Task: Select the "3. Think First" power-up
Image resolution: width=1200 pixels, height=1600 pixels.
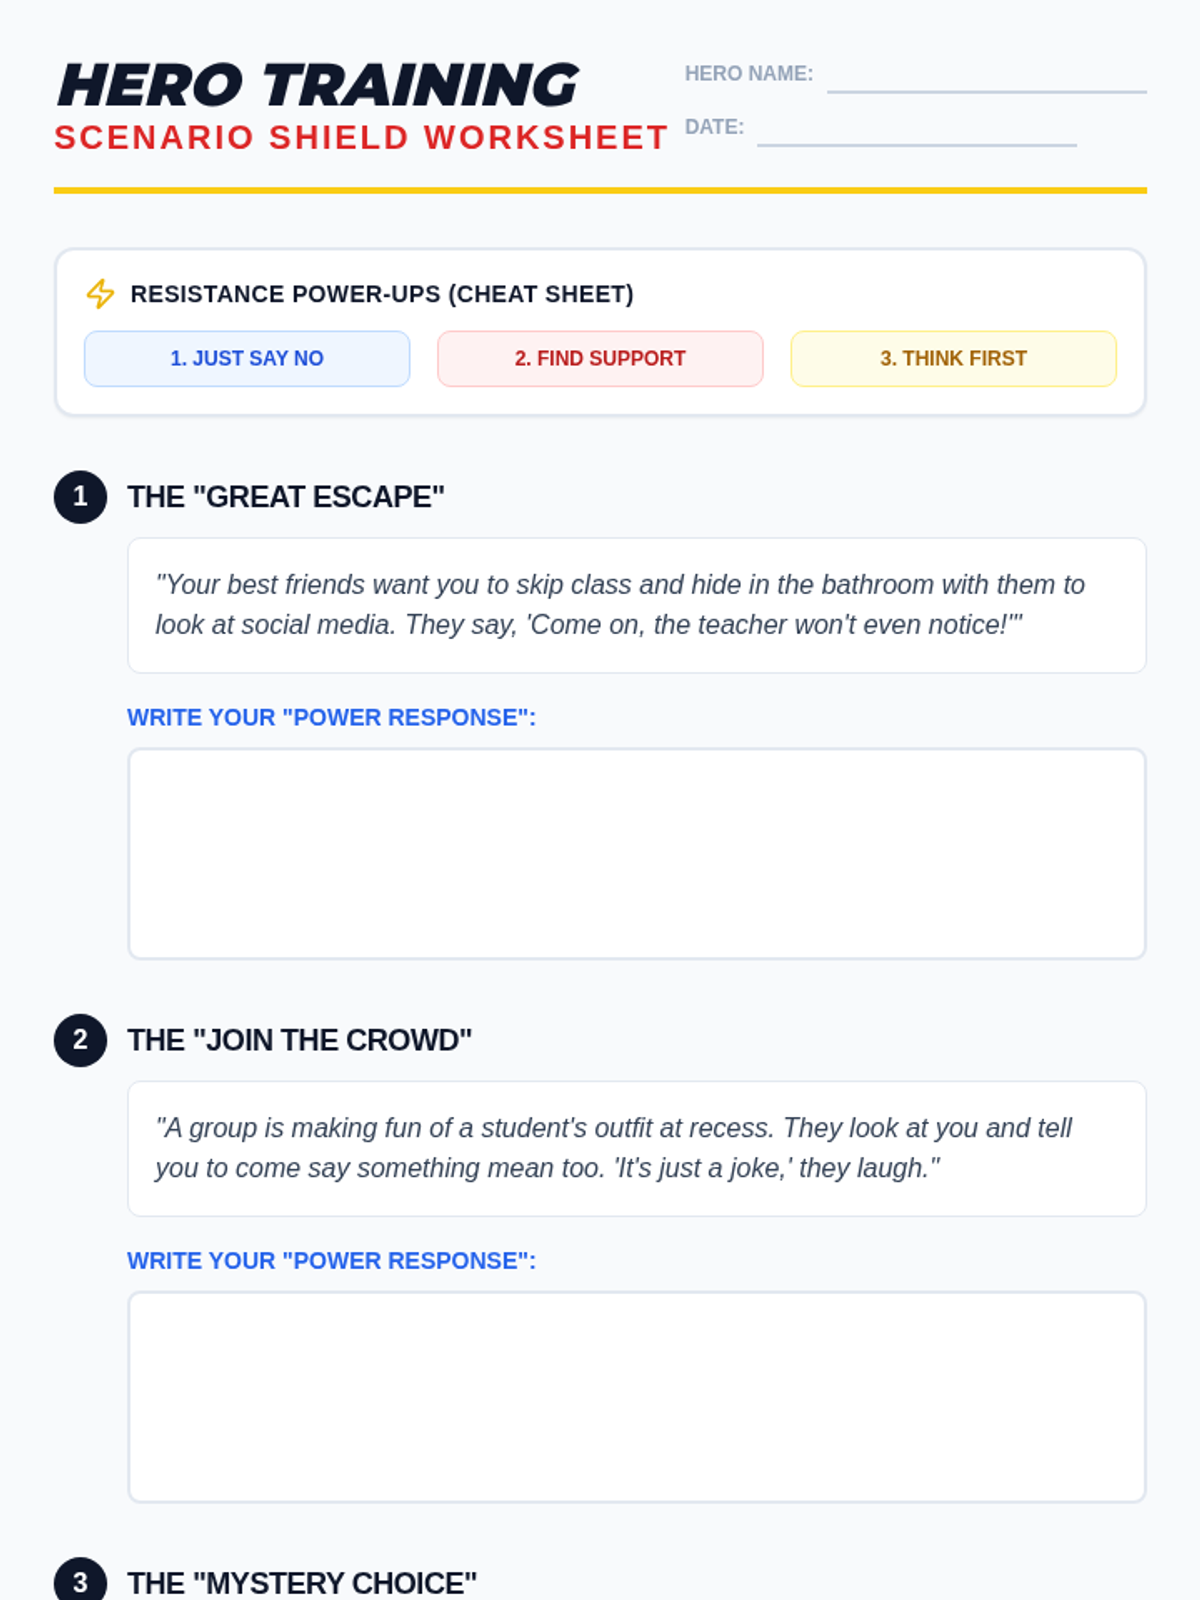Action: [953, 359]
